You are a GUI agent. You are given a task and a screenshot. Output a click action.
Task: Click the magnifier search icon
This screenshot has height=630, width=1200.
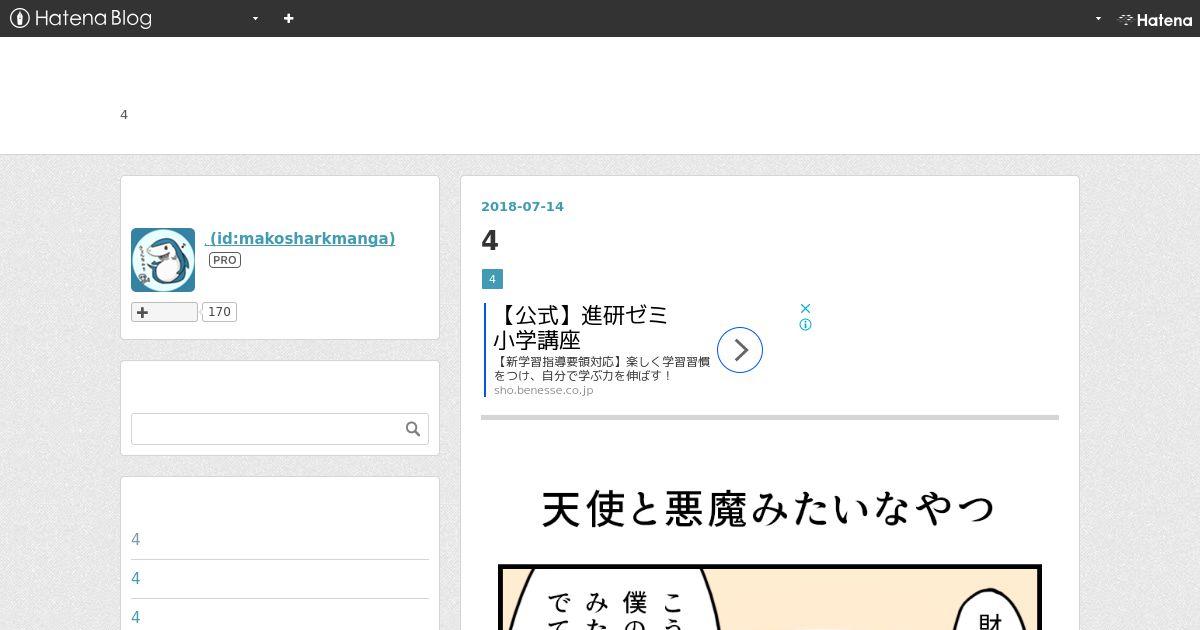click(413, 429)
